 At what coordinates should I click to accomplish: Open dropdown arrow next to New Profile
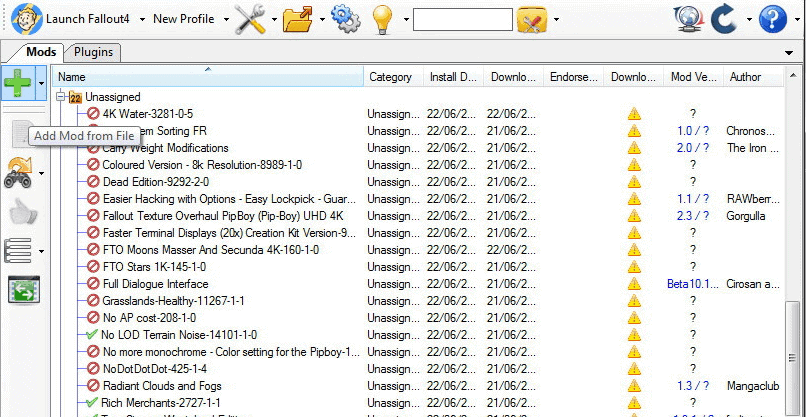pyautogui.click(x=226, y=20)
